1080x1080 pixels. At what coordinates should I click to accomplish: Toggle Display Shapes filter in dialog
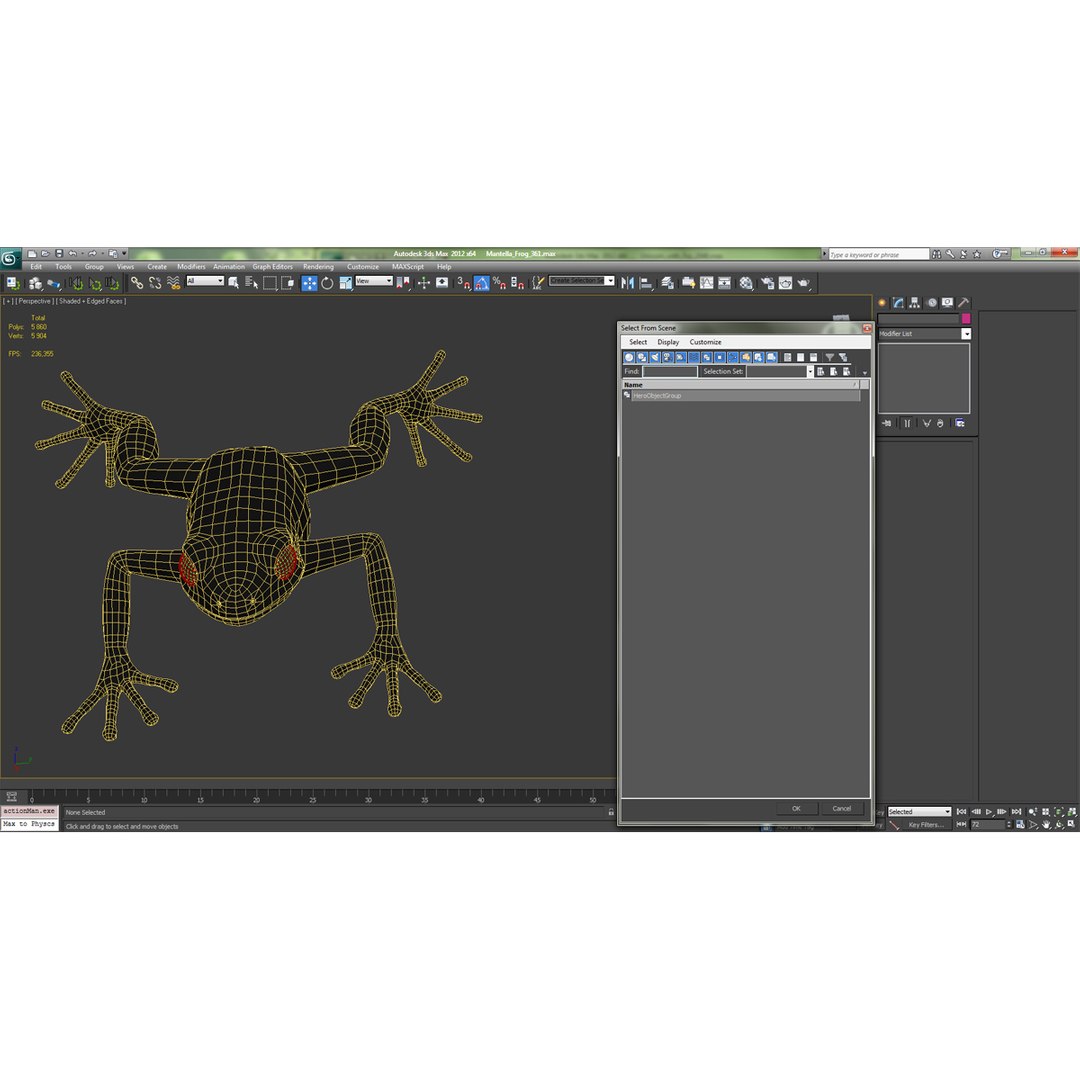coord(642,357)
